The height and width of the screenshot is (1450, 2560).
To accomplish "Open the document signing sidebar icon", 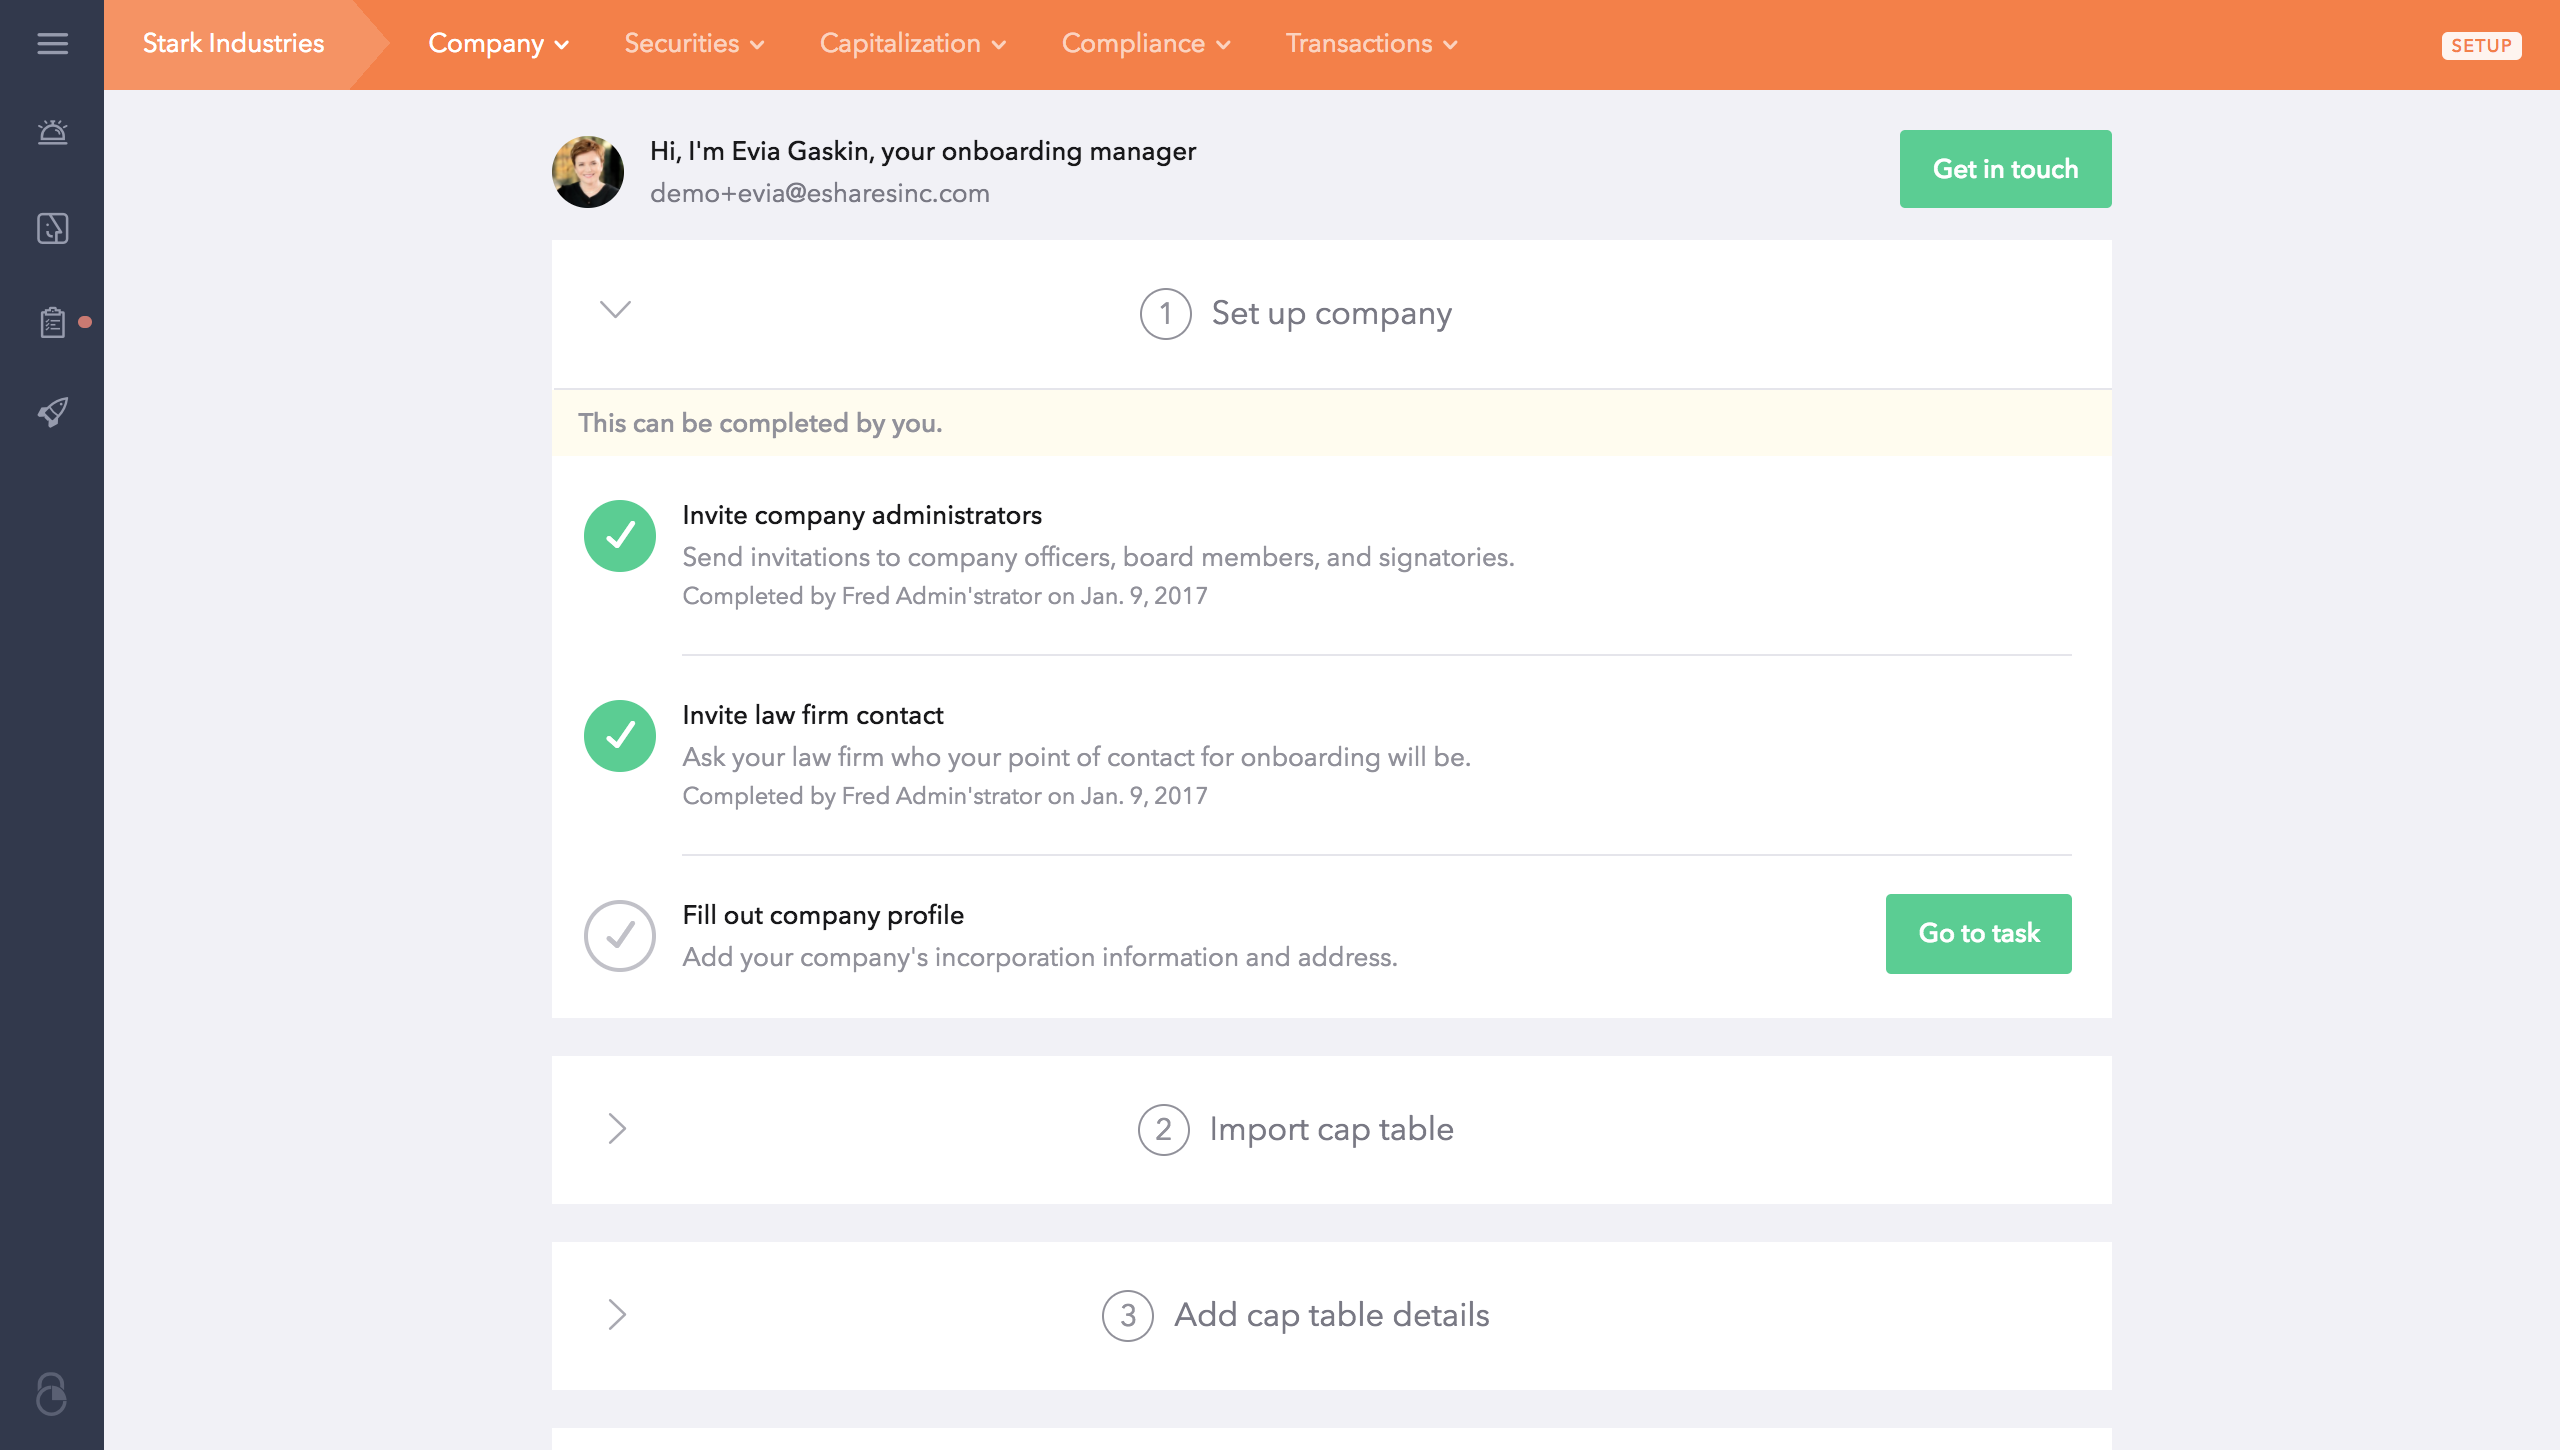I will (52, 228).
